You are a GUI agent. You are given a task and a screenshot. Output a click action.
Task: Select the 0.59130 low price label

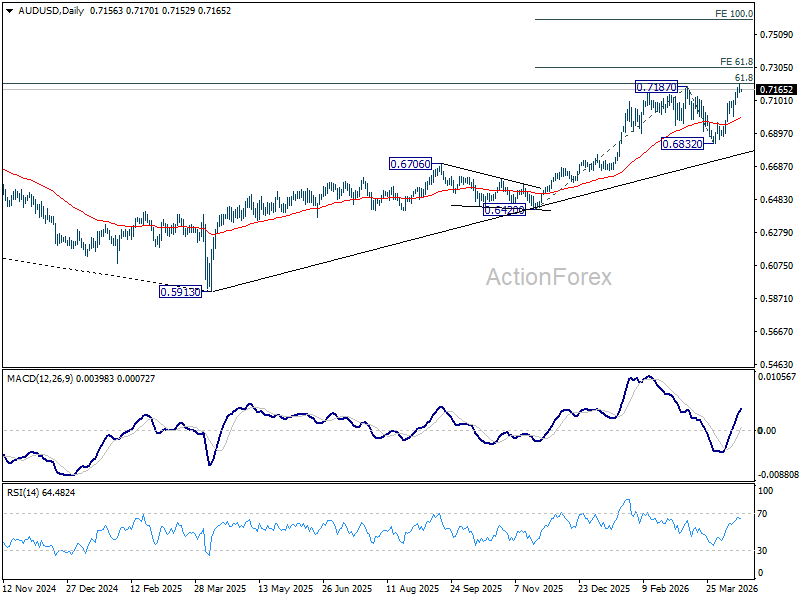point(180,292)
